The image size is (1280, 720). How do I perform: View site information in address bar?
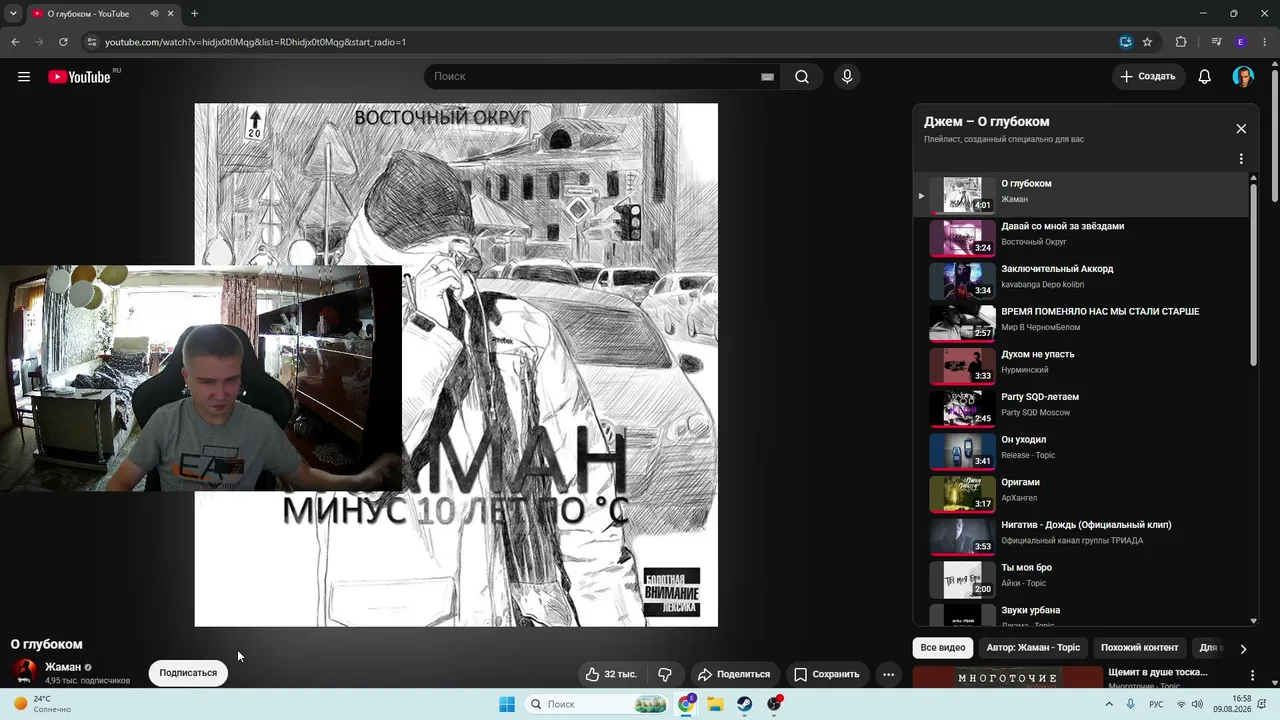(x=91, y=42)
